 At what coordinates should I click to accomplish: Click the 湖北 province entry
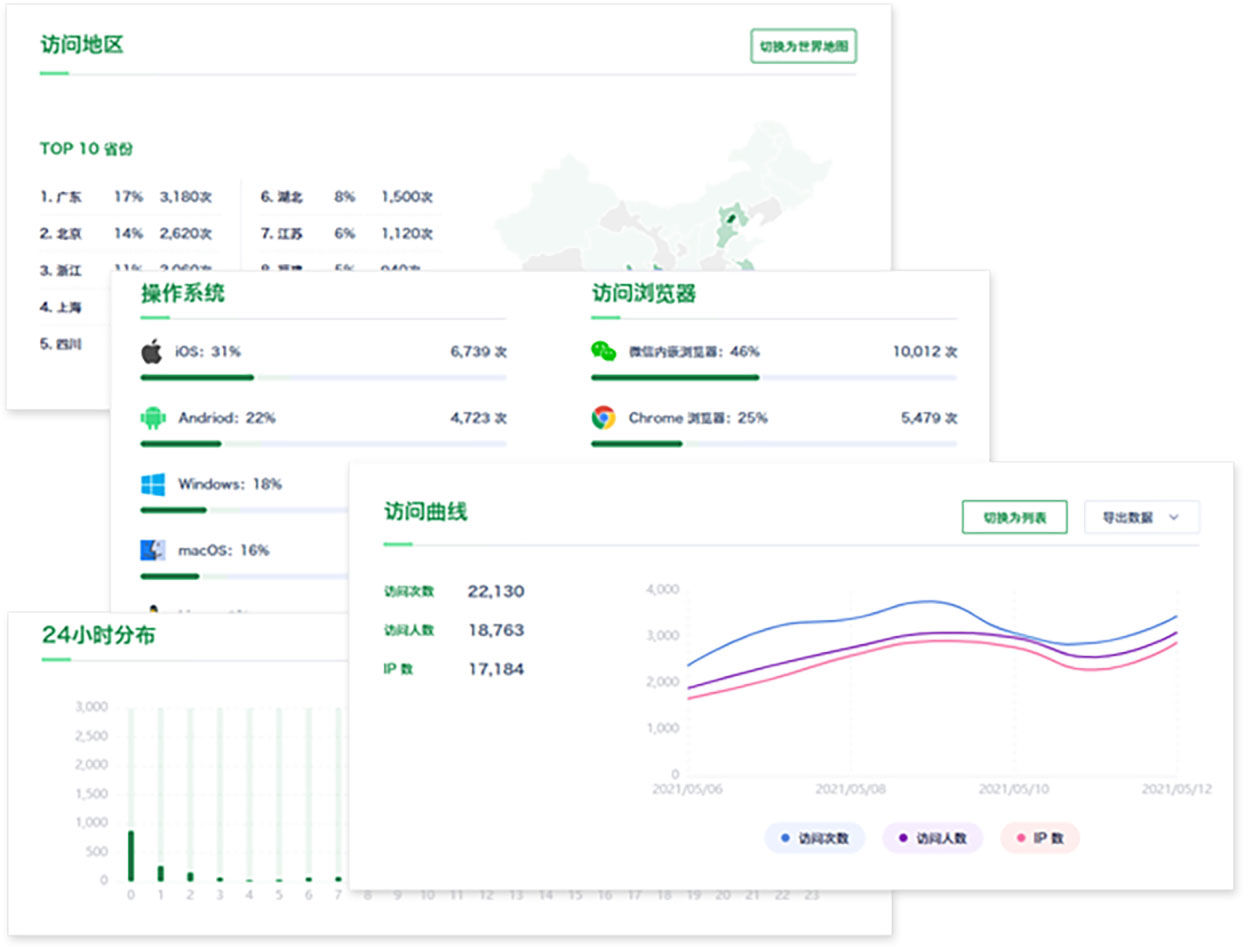tap(347, 197)
